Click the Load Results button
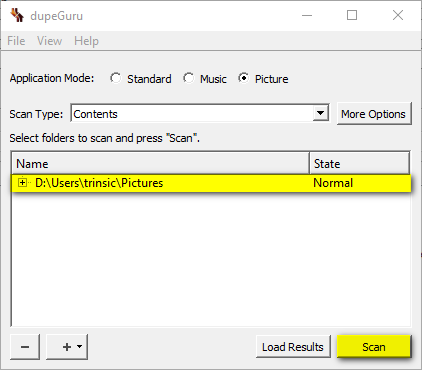The image size is (422, 370). (x=293, y=347)
